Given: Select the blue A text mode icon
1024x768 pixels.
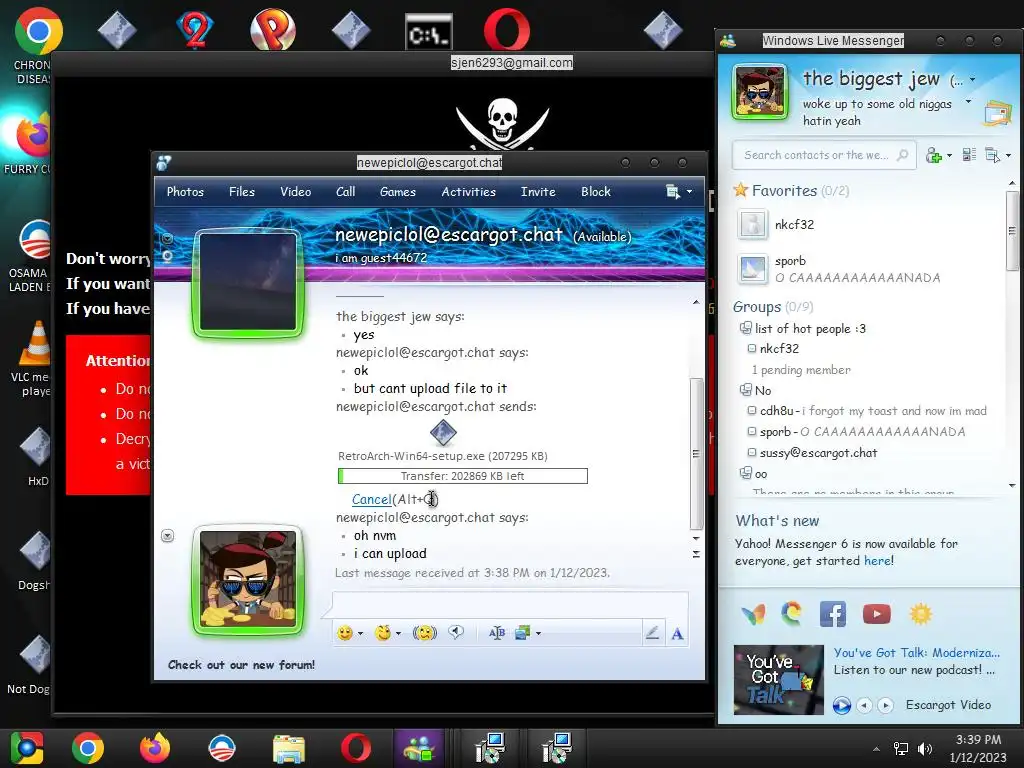Looking at the screenshot, I should 677,633.
